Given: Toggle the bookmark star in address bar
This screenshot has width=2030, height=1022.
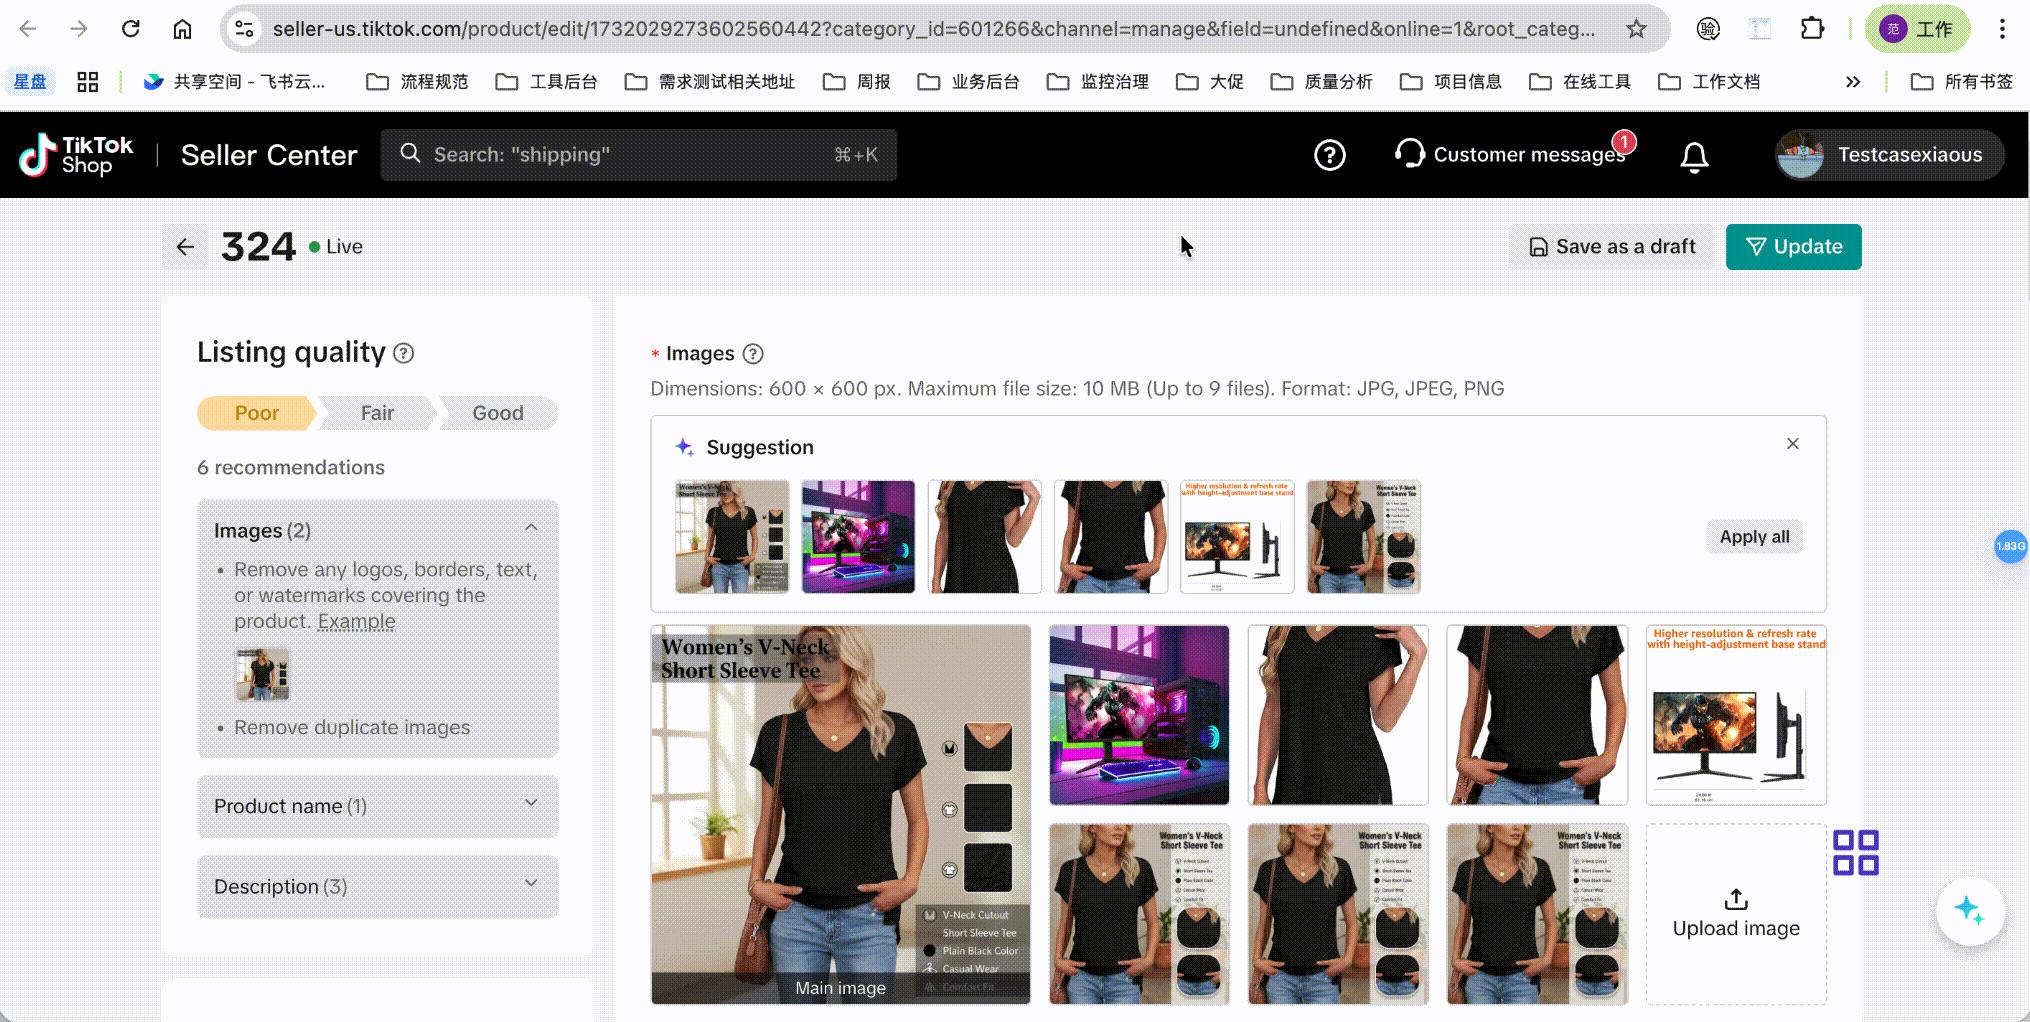Looking at the screenshot, I should (1637, 29).
